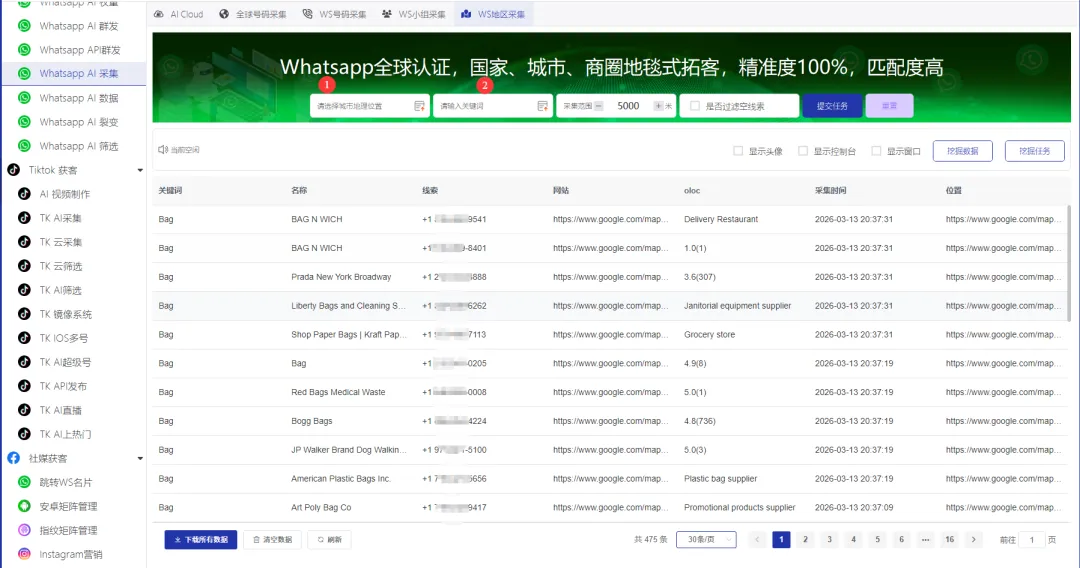This screenshot has height=568, width=1080.
Task: Click keyword input field
Action: pos(493,106)
